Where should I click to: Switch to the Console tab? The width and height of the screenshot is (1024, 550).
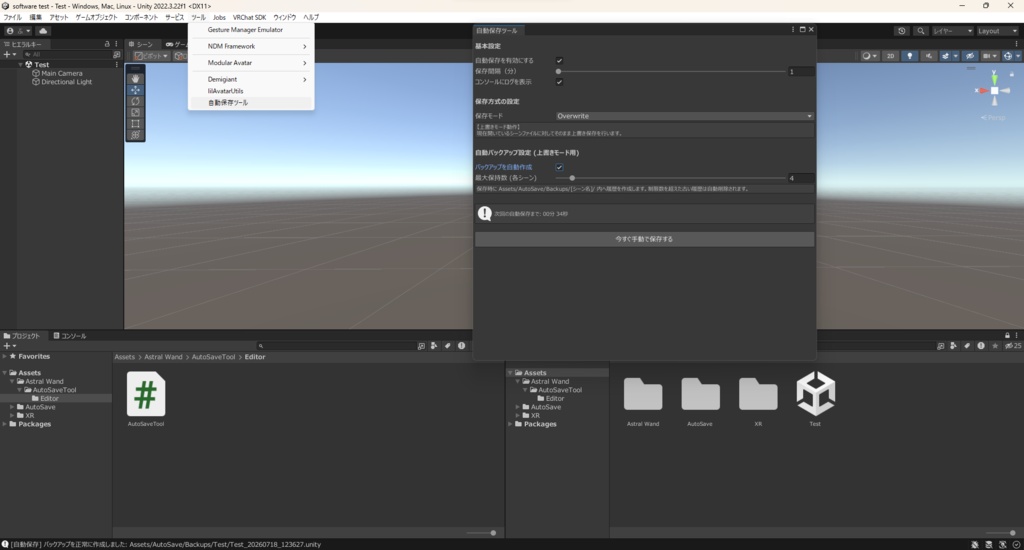point(70,336)
